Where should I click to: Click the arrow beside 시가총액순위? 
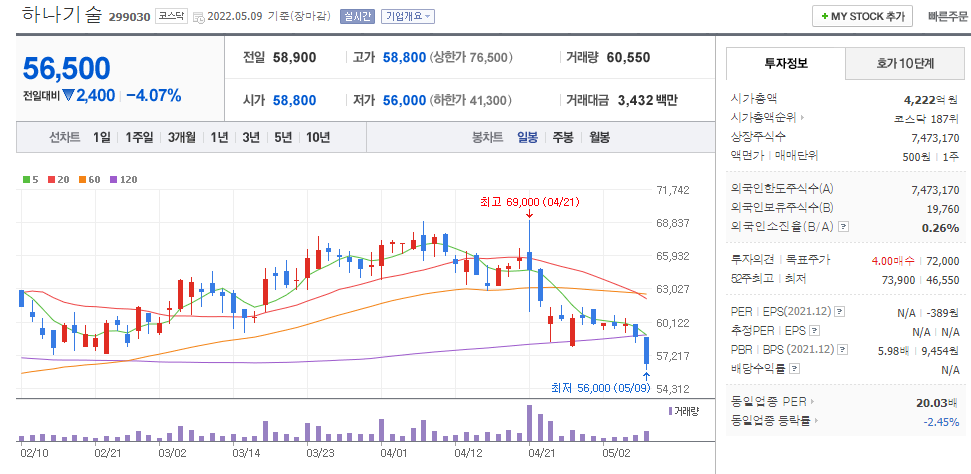pos(803,117)
